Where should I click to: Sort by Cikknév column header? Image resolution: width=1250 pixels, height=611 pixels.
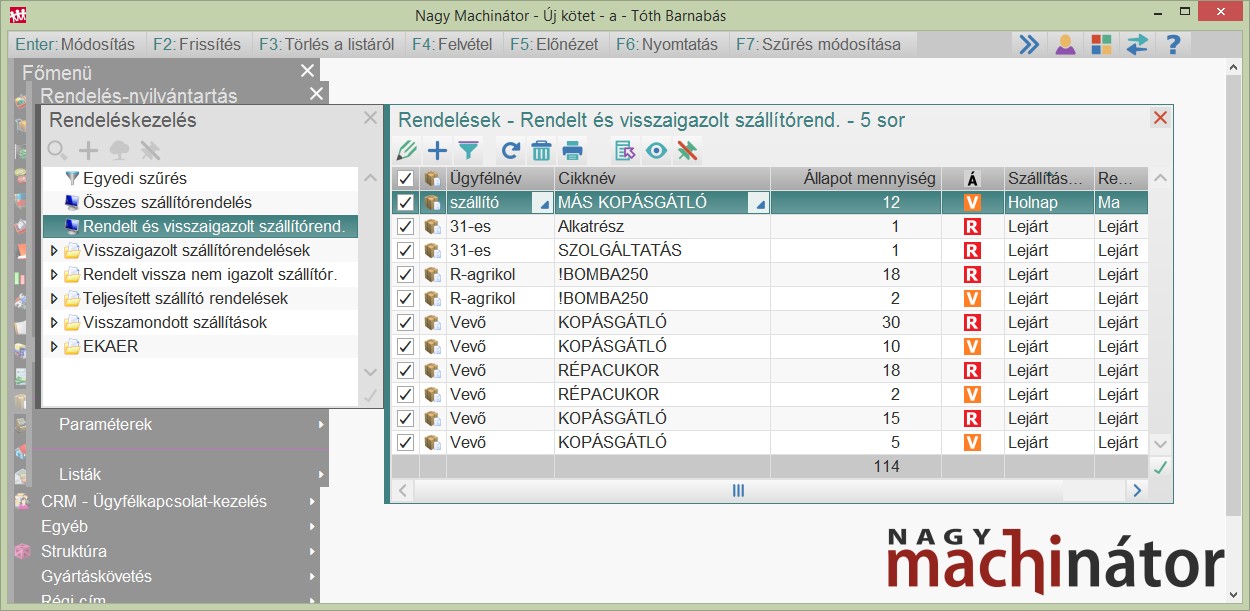click(x=662, y=179)
